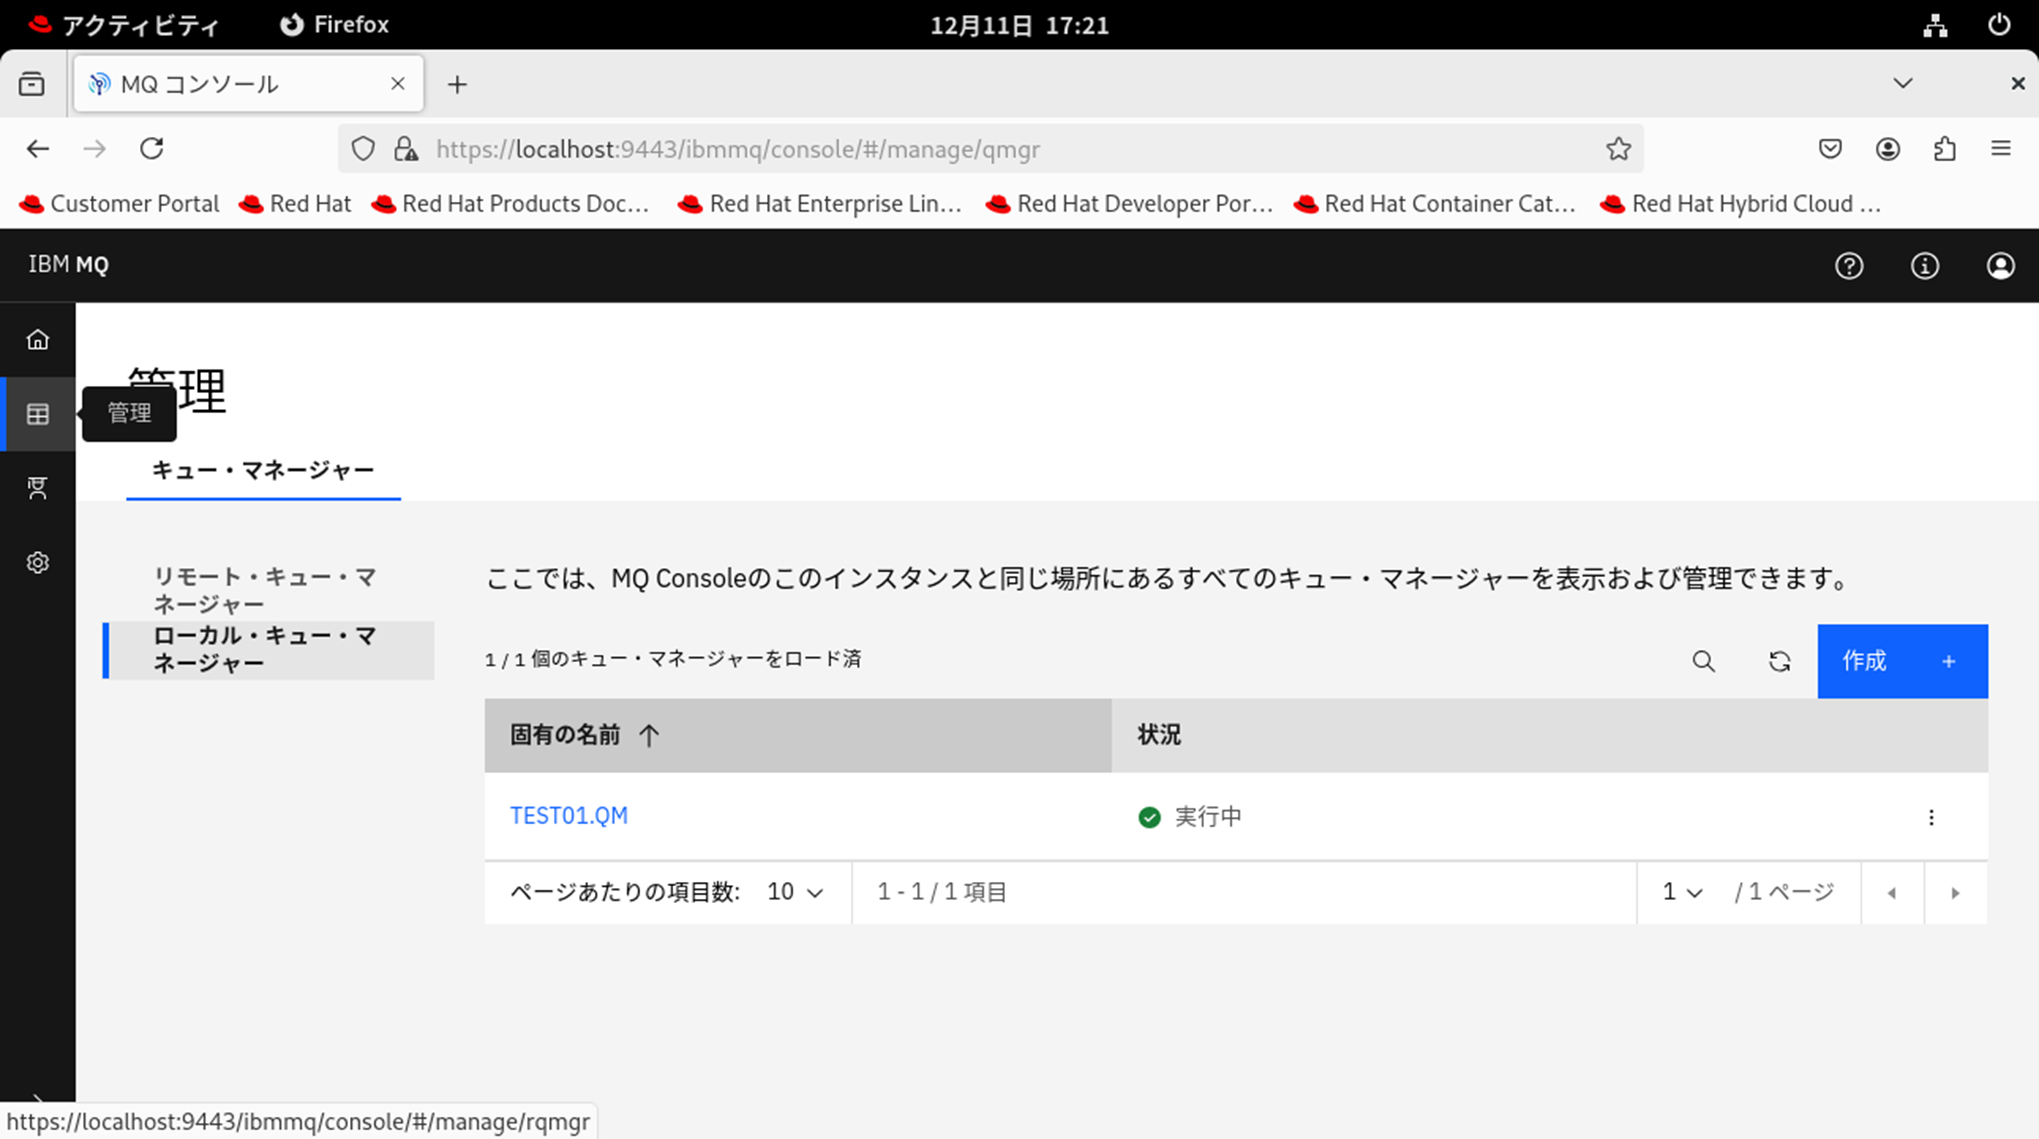Viewport: 2039px width, 1139px height.
Task: Bookmark page with the star icon
Action: pos(1618,149)
